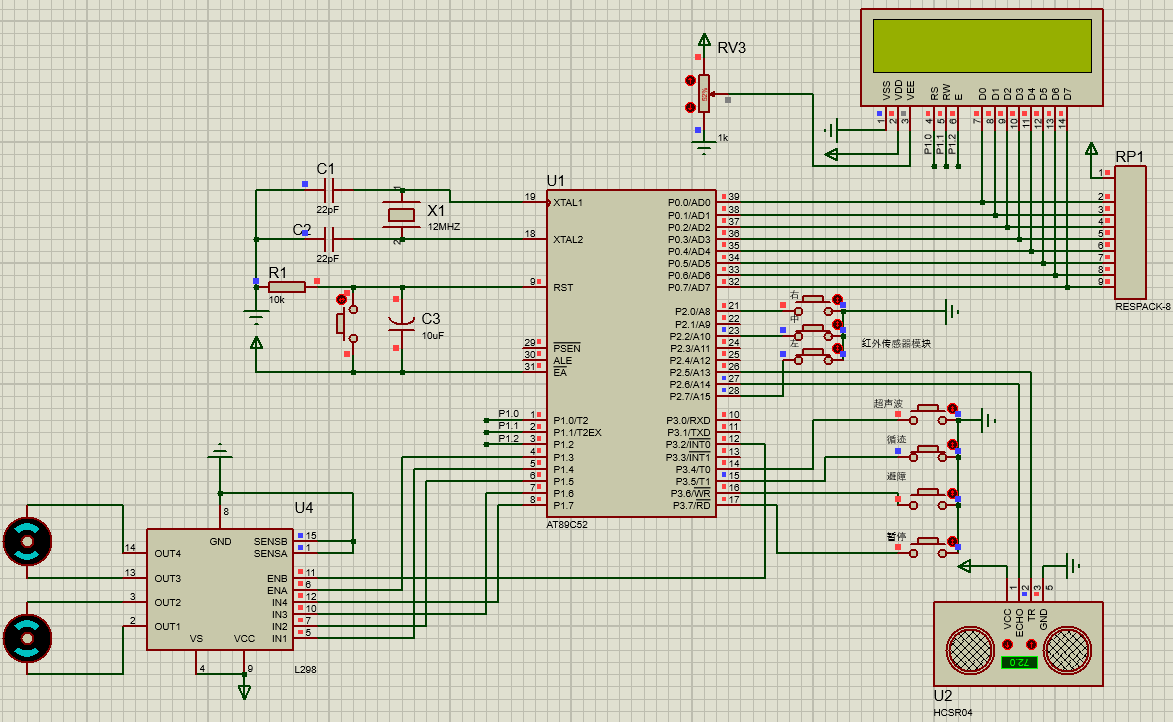Viewport: 1173px width, 722px height.
Task: Select the battery ground symbol below R1
Action: tap(256, 316)
